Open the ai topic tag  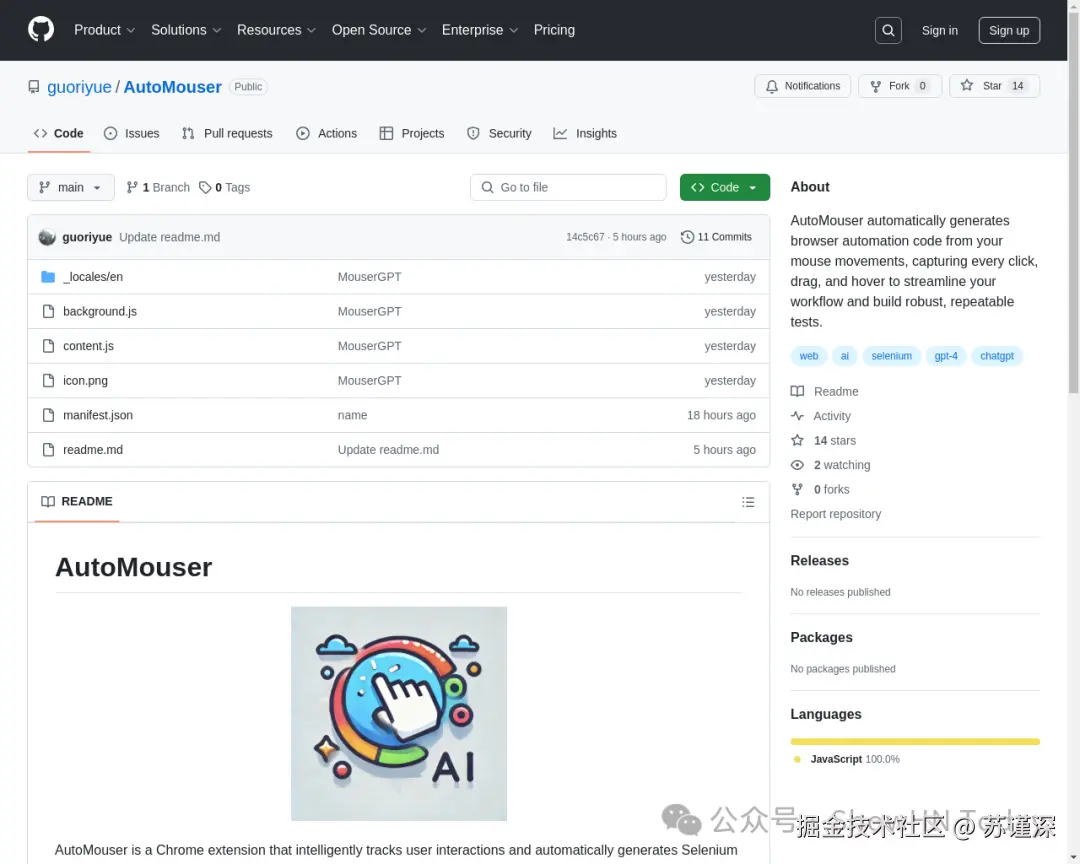[844, 356]
